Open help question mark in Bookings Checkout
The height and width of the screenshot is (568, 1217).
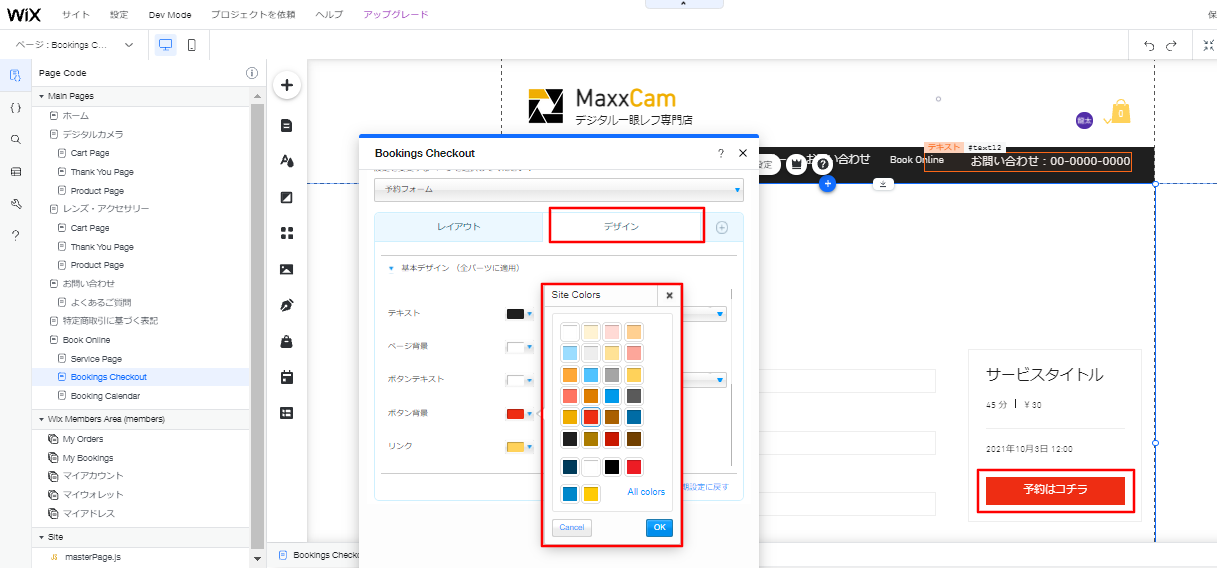pos(721,153)
